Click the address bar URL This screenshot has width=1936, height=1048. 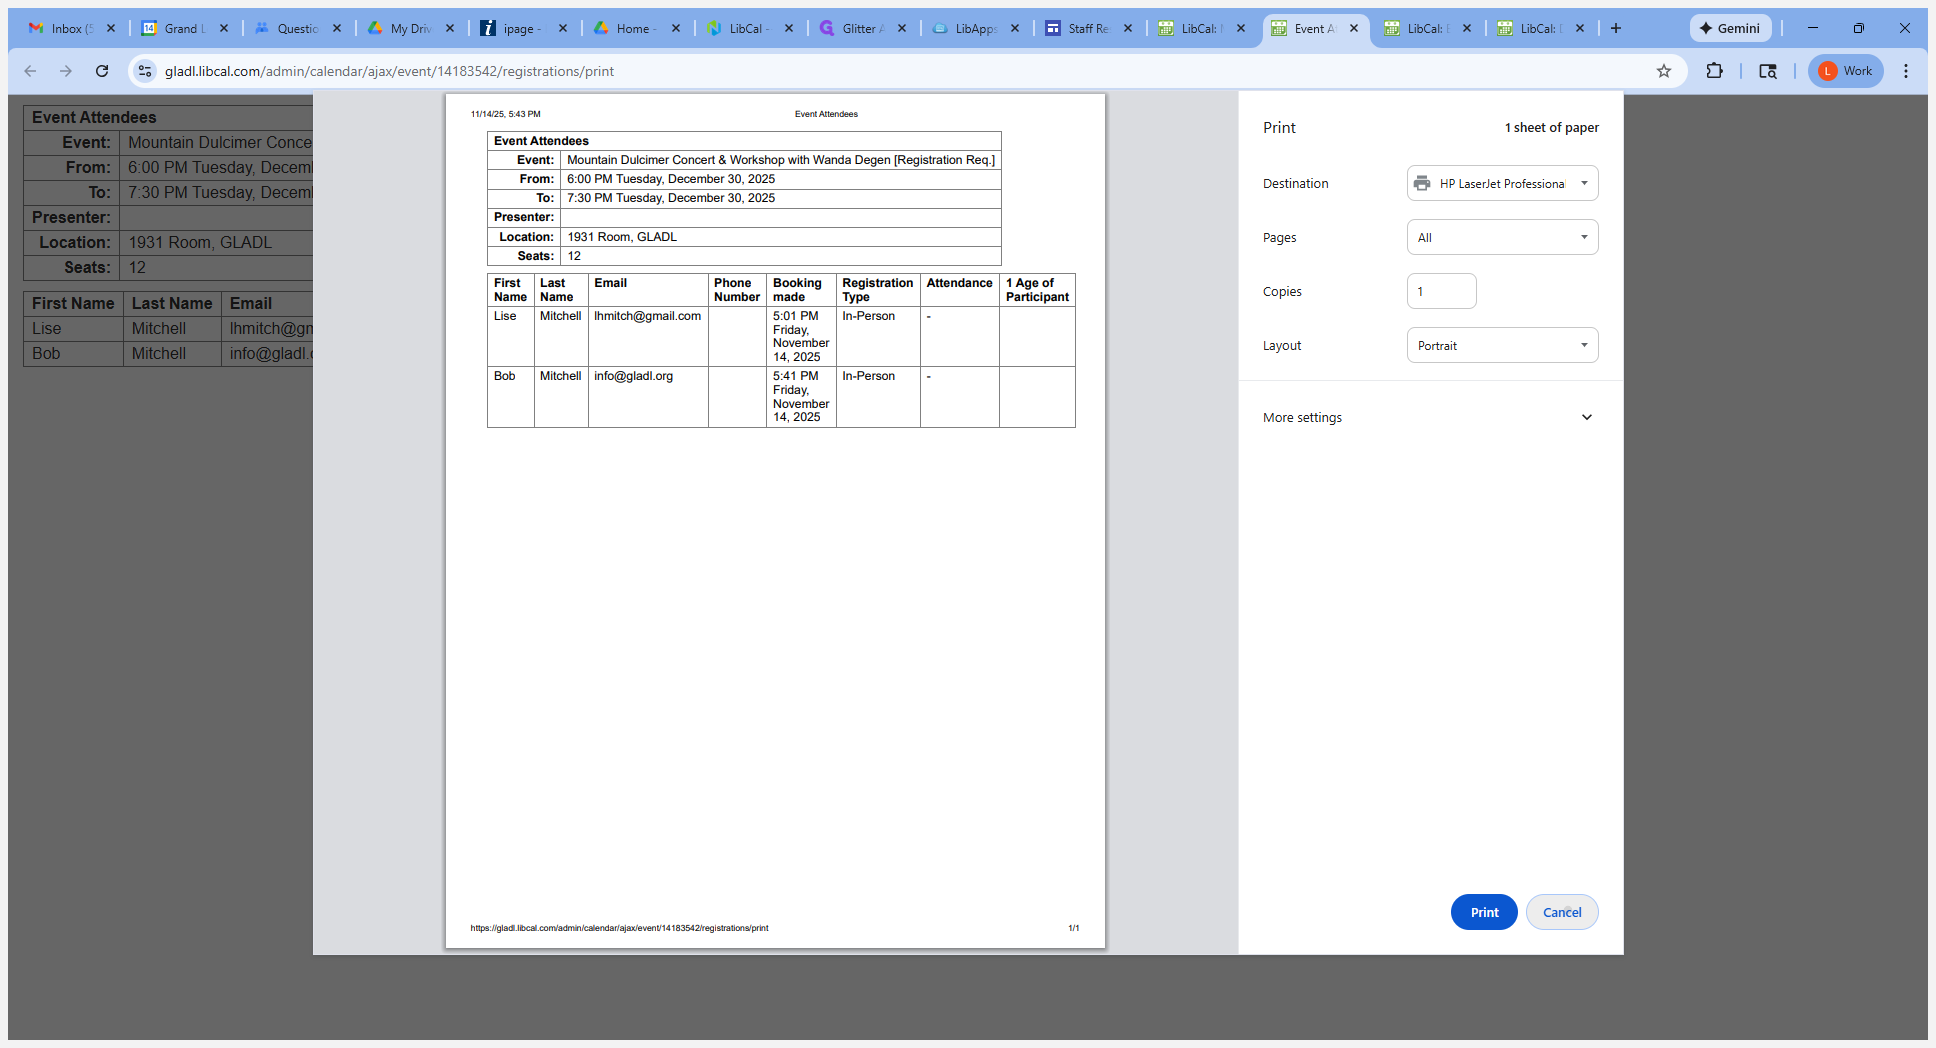[x=389, y=71]
